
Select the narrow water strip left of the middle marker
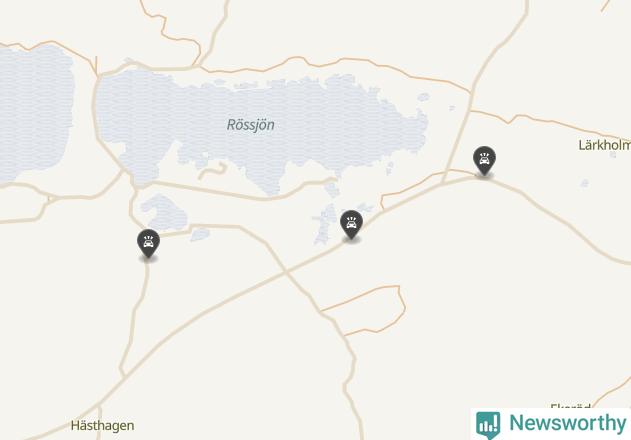click(x=325, y=225)
